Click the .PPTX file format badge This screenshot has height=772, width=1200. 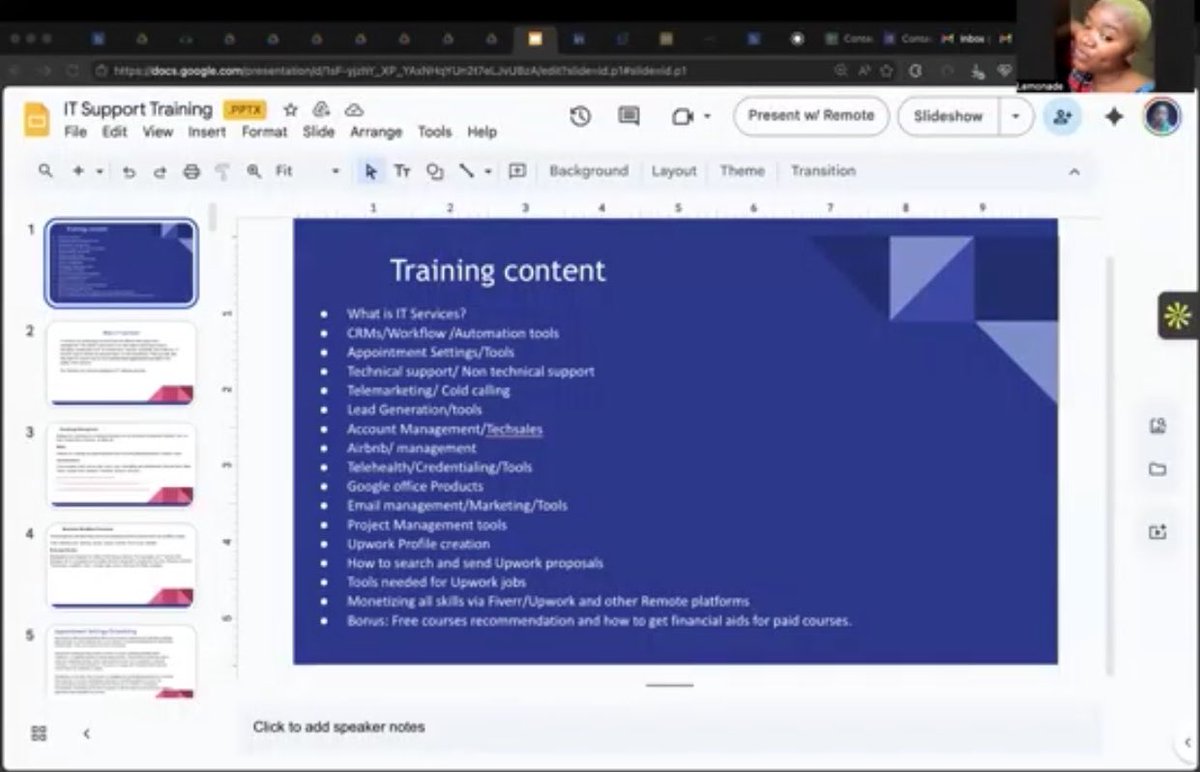245,110
